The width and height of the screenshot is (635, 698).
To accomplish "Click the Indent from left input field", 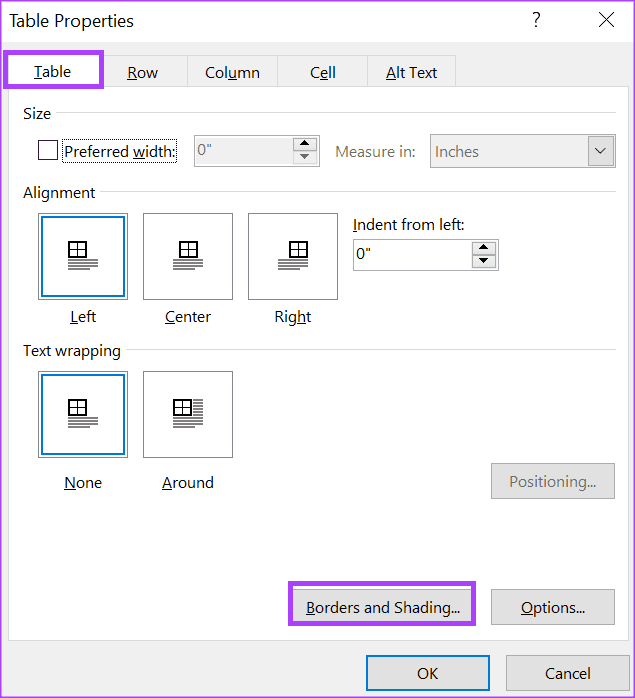I will (412, 255).
